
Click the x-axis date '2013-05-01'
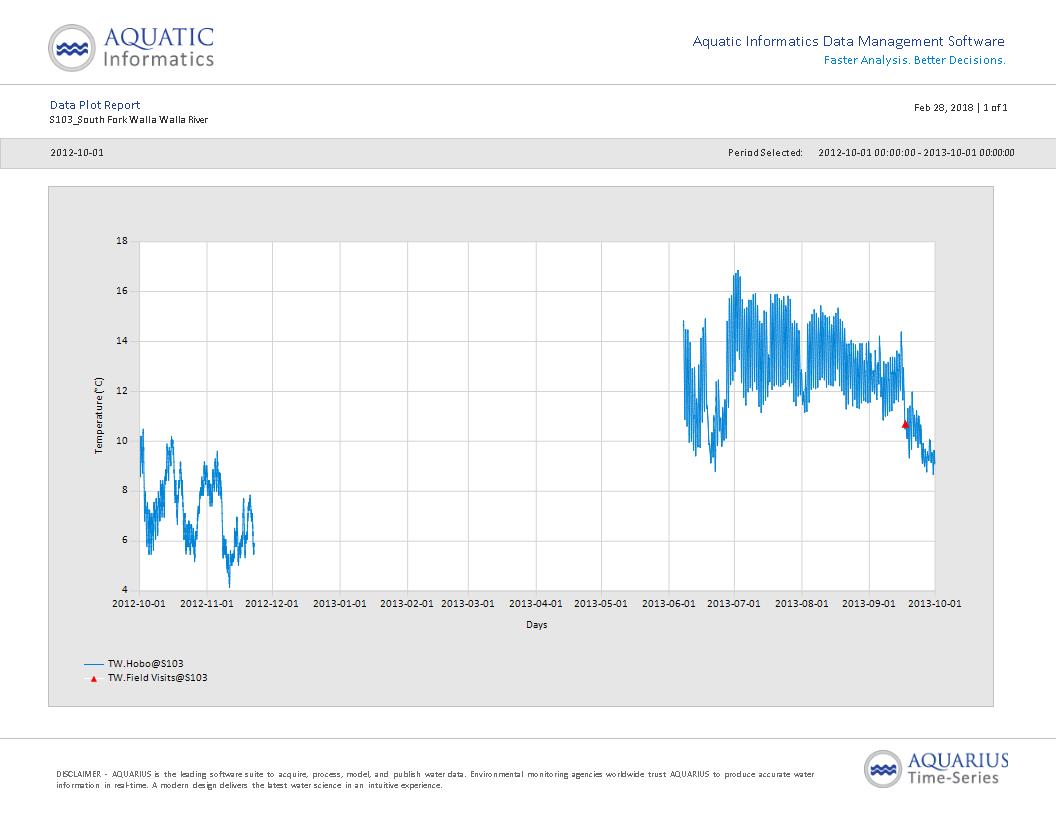(601, 603)
